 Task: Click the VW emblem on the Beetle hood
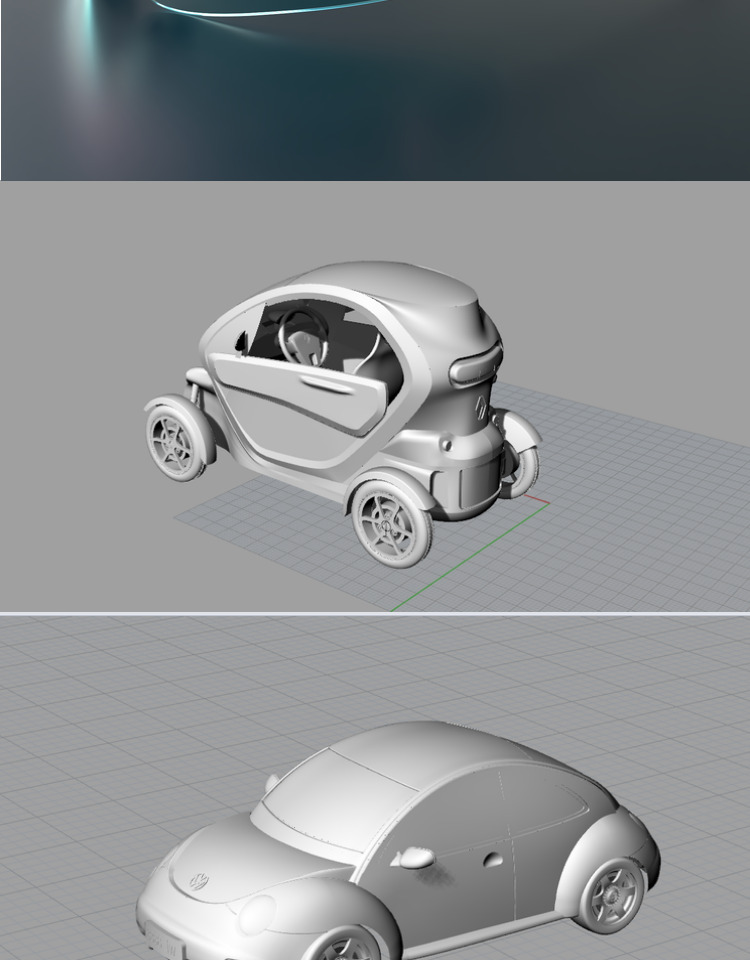tap(199, 881)
